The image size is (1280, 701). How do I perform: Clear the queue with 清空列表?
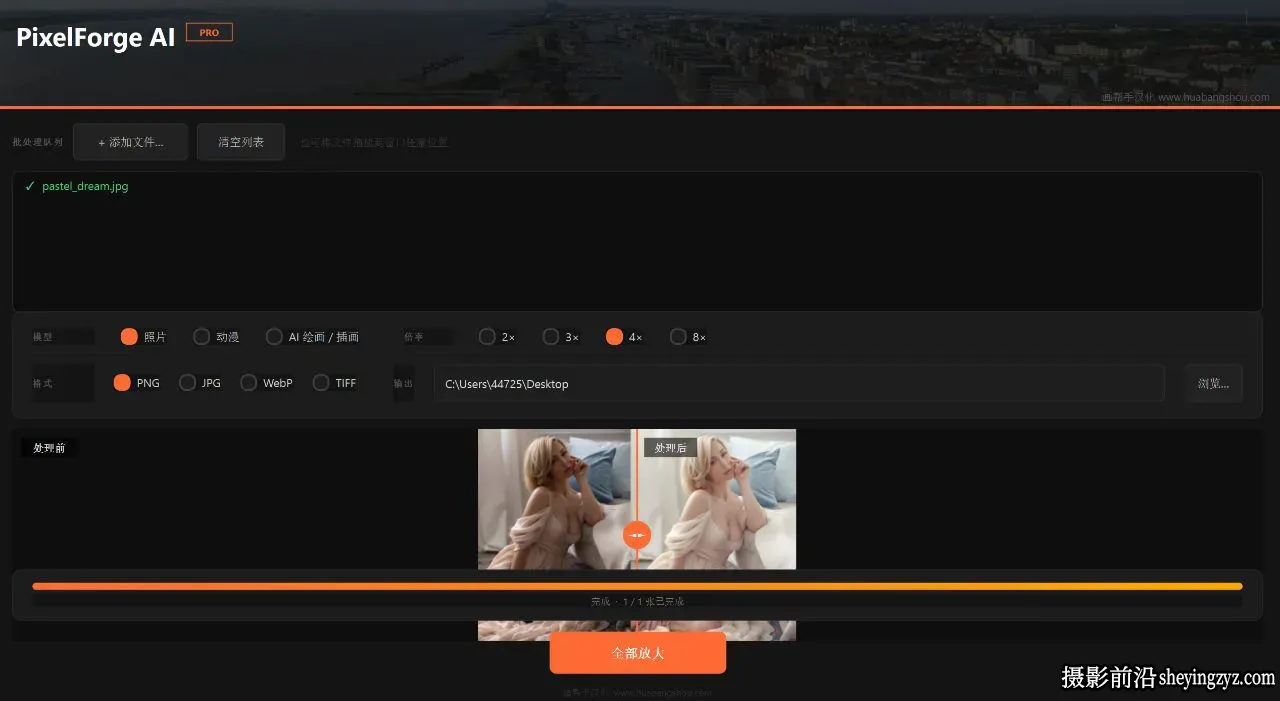pyautogui.click(x=241, y=142)
